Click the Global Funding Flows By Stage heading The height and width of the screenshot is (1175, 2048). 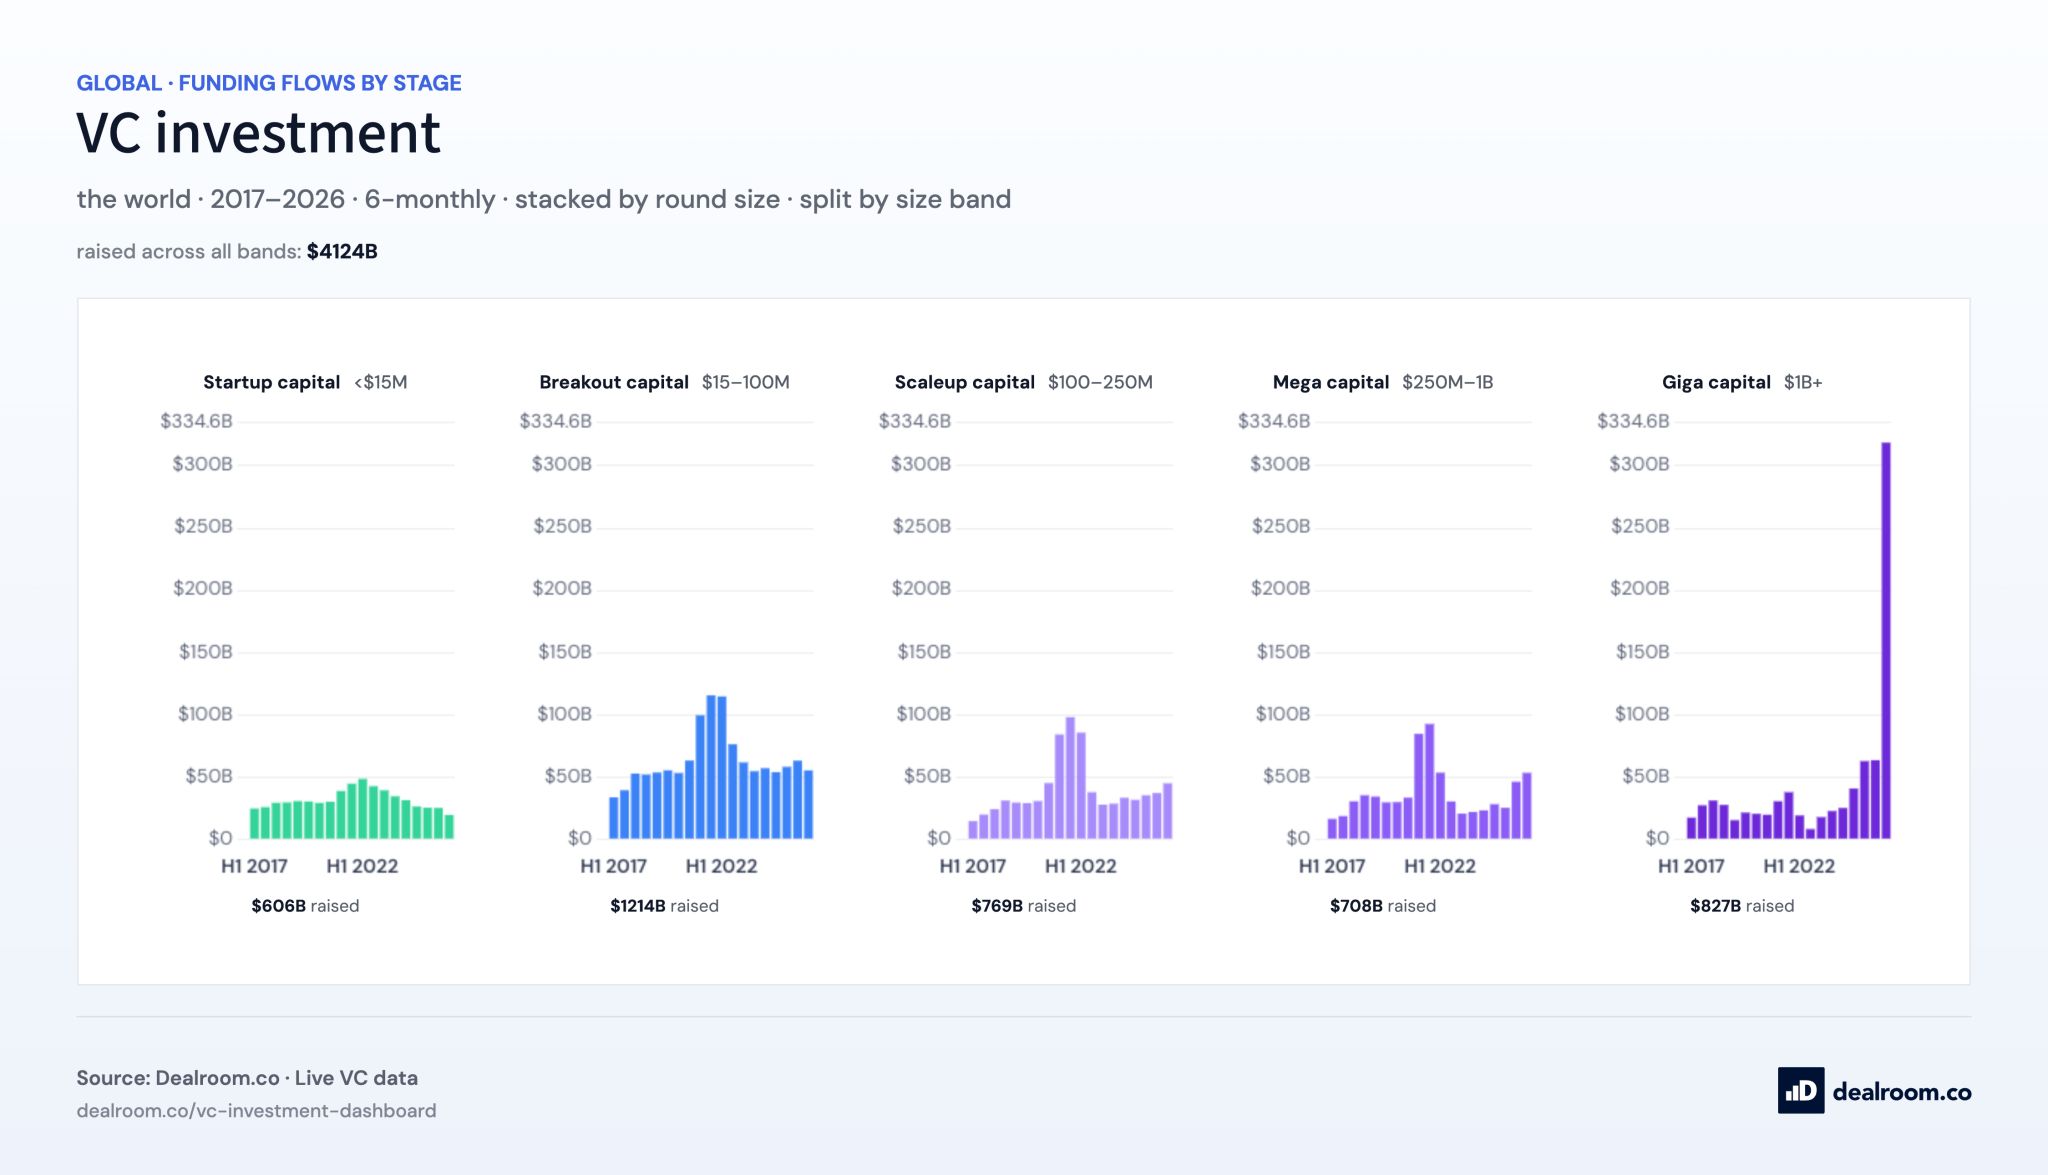pos(269,83)
